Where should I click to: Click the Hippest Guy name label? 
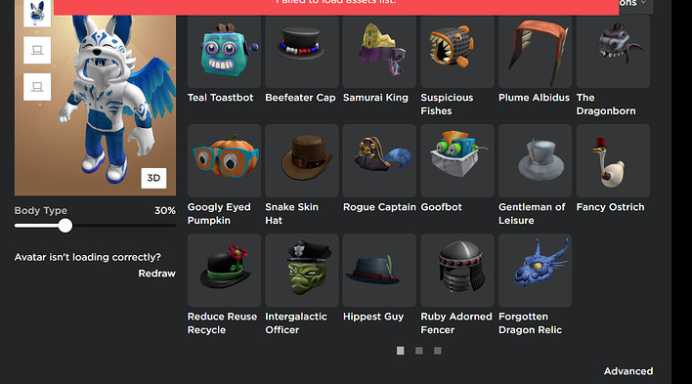pos(373,316)
